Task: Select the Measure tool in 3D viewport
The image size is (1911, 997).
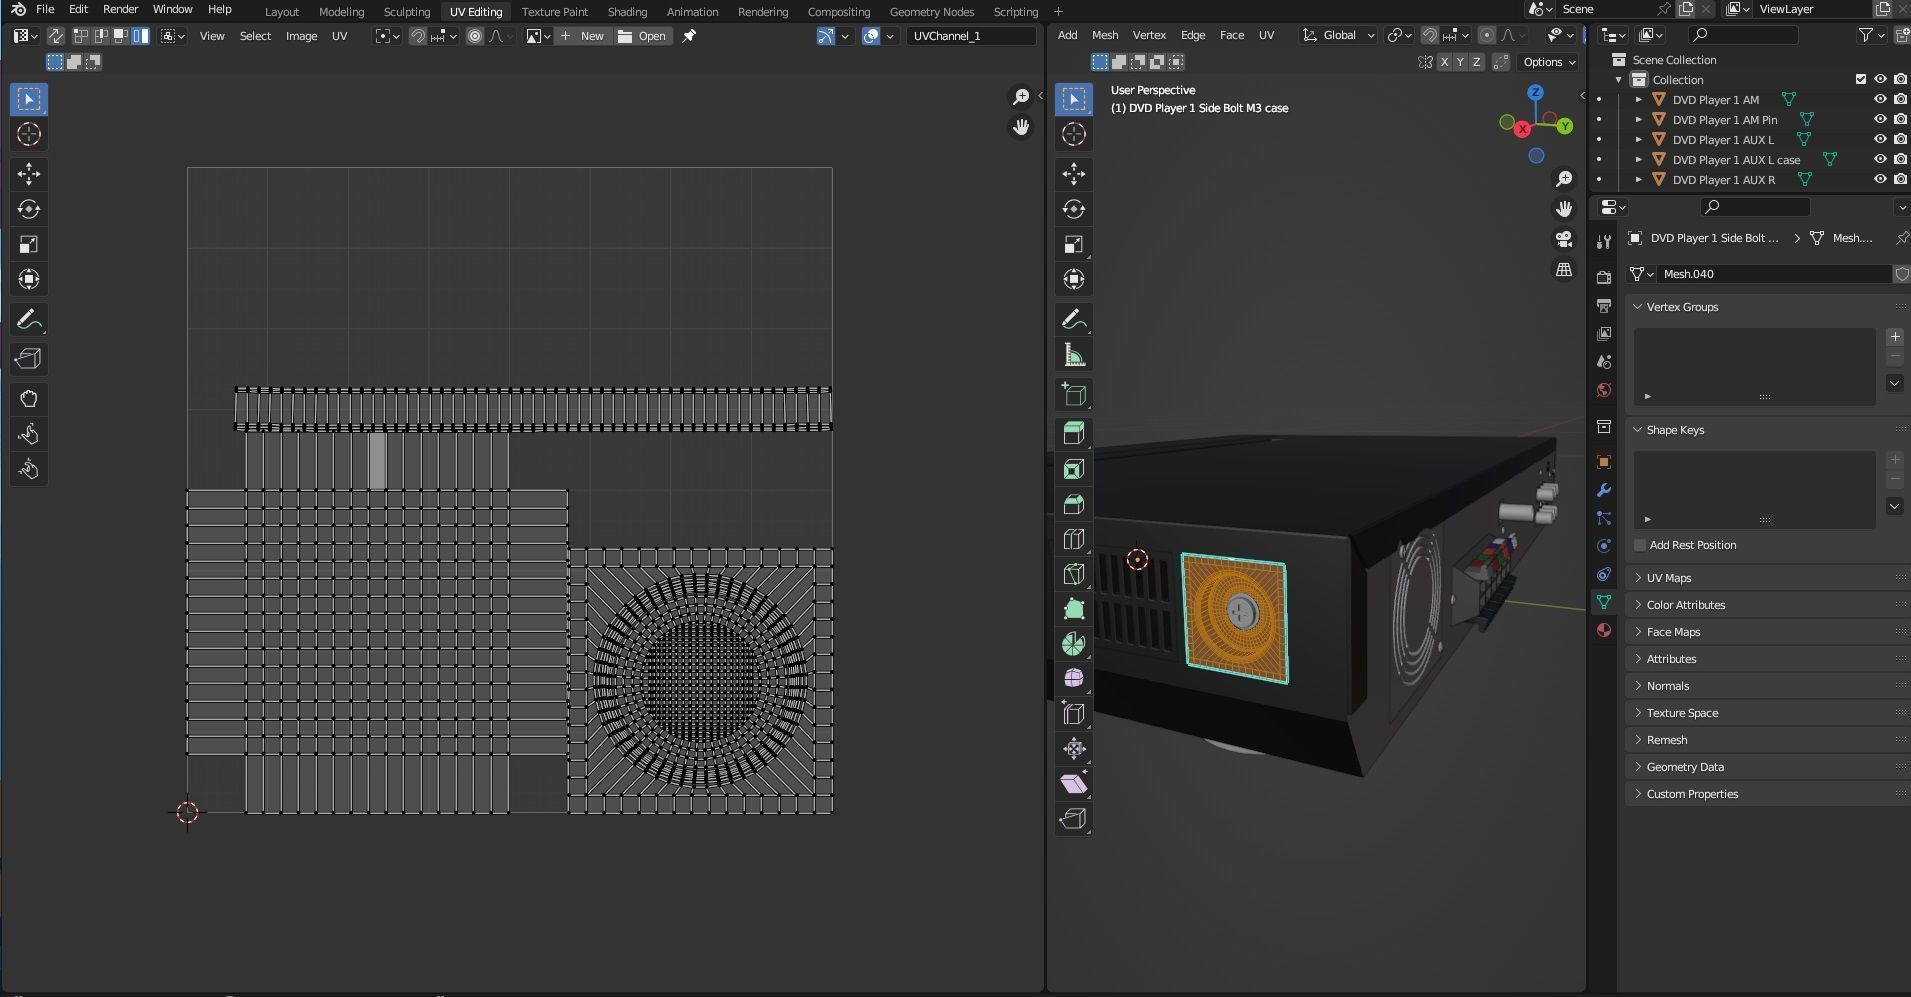Action: 1074,355
